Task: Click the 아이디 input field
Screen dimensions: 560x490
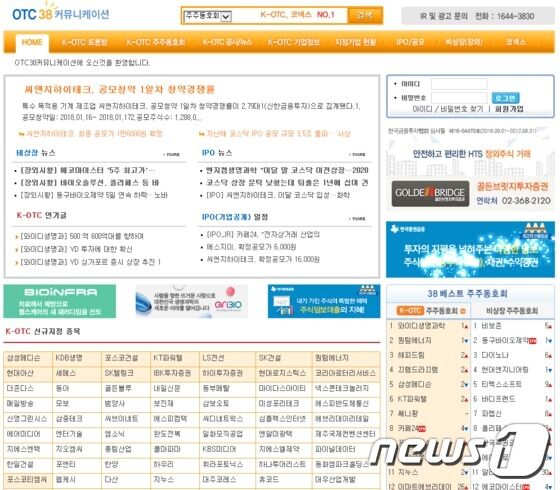Action: 459,84
